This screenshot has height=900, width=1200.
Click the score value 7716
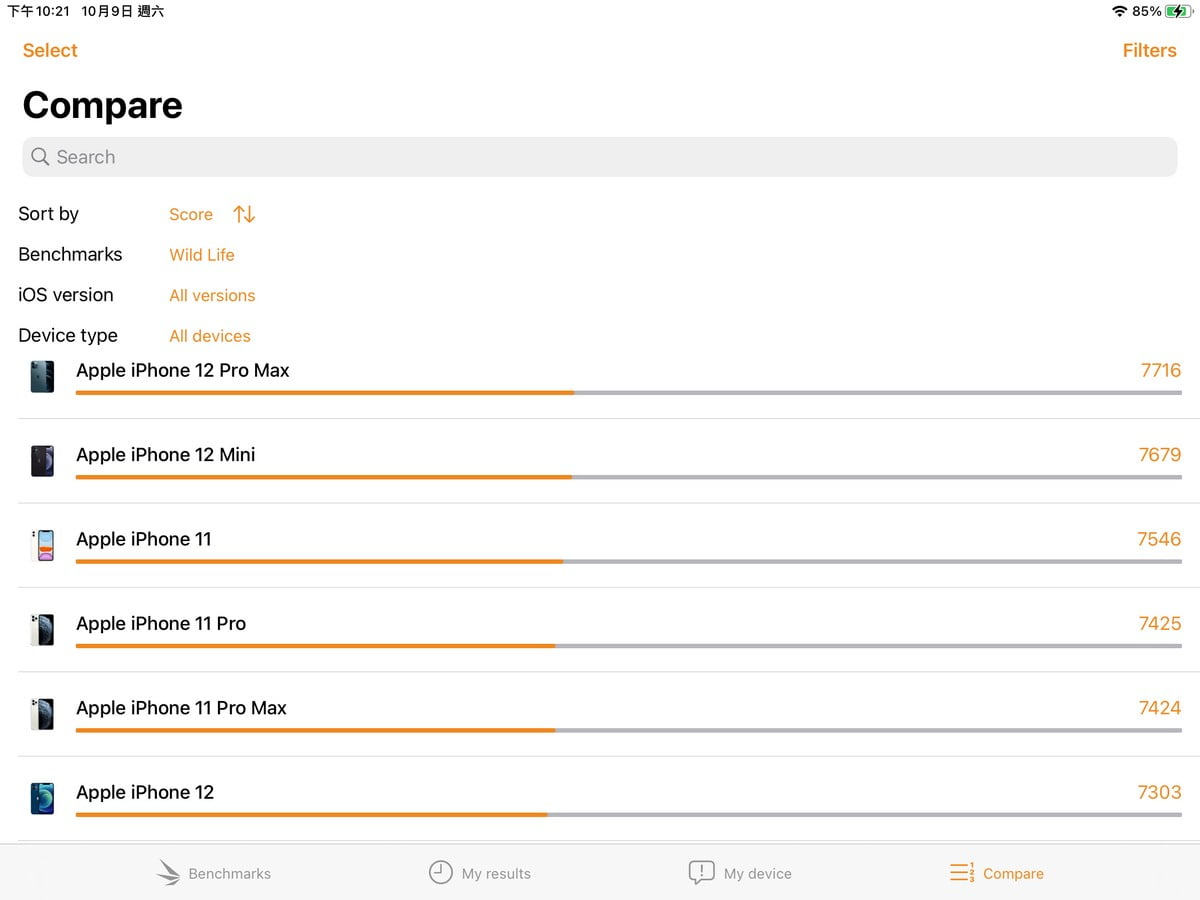(x=1161, y=370)
